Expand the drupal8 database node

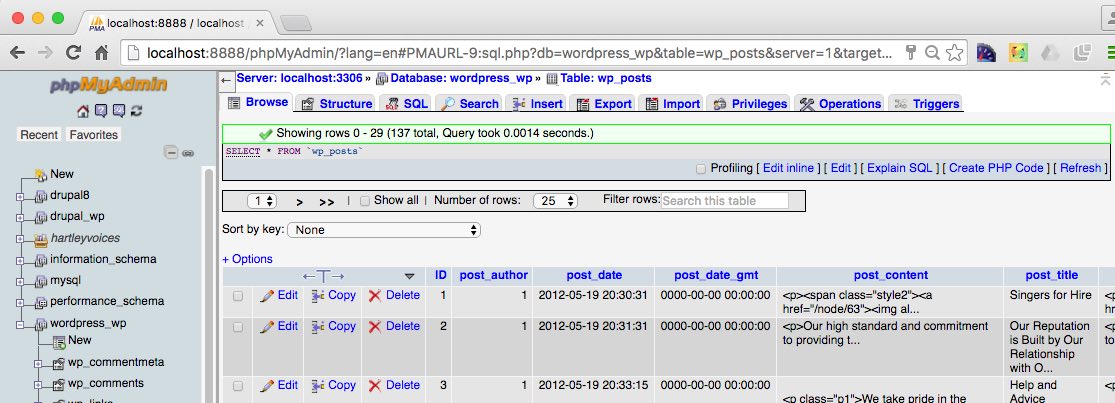pyautogui.click(x=20, y=196)
